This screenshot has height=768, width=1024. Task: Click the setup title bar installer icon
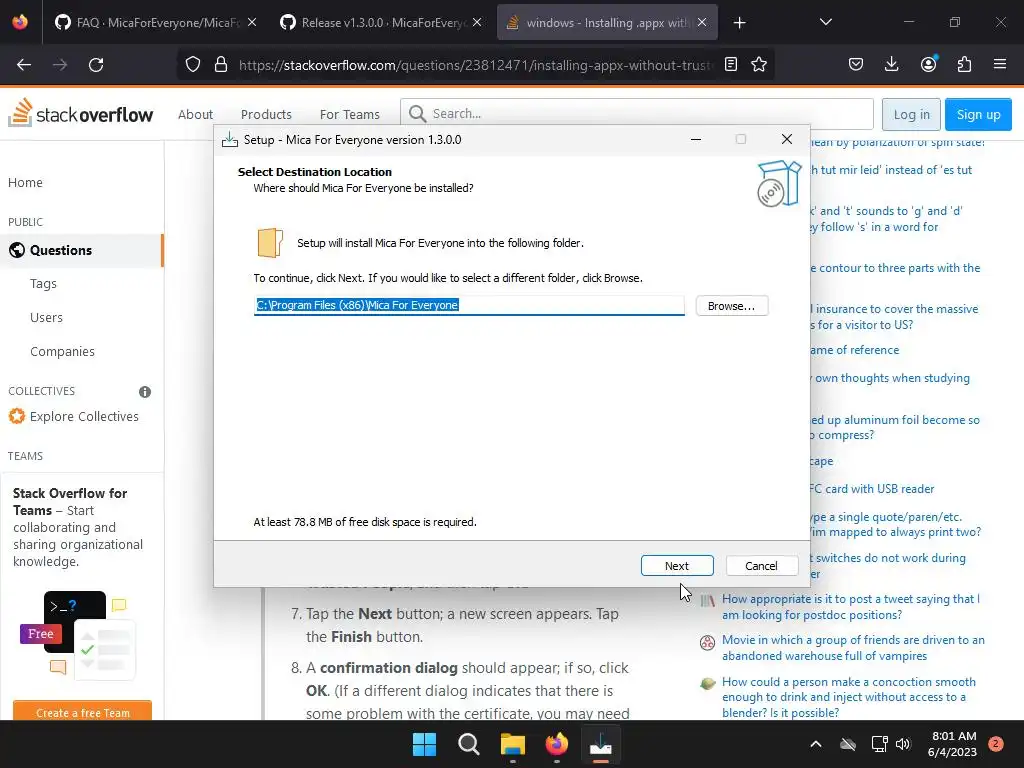pyautogui.click(x=229, y=140)
